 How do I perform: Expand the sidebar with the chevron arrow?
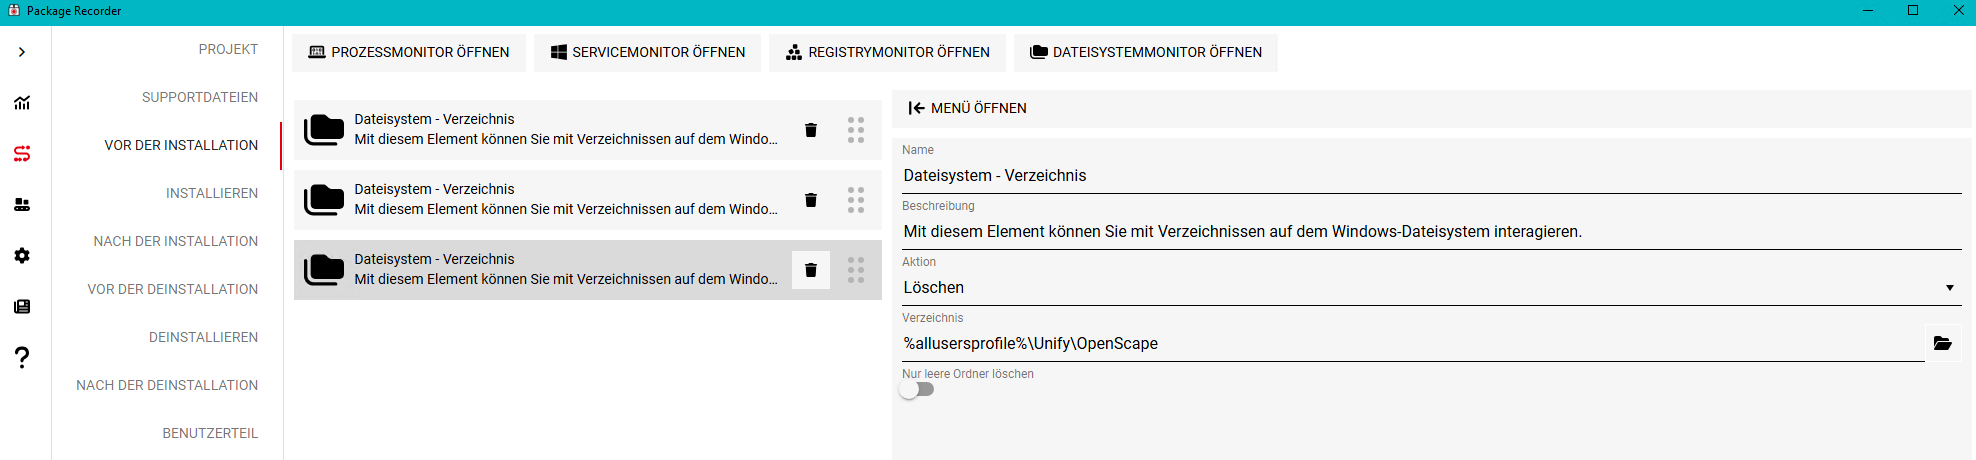coord(22,52)
